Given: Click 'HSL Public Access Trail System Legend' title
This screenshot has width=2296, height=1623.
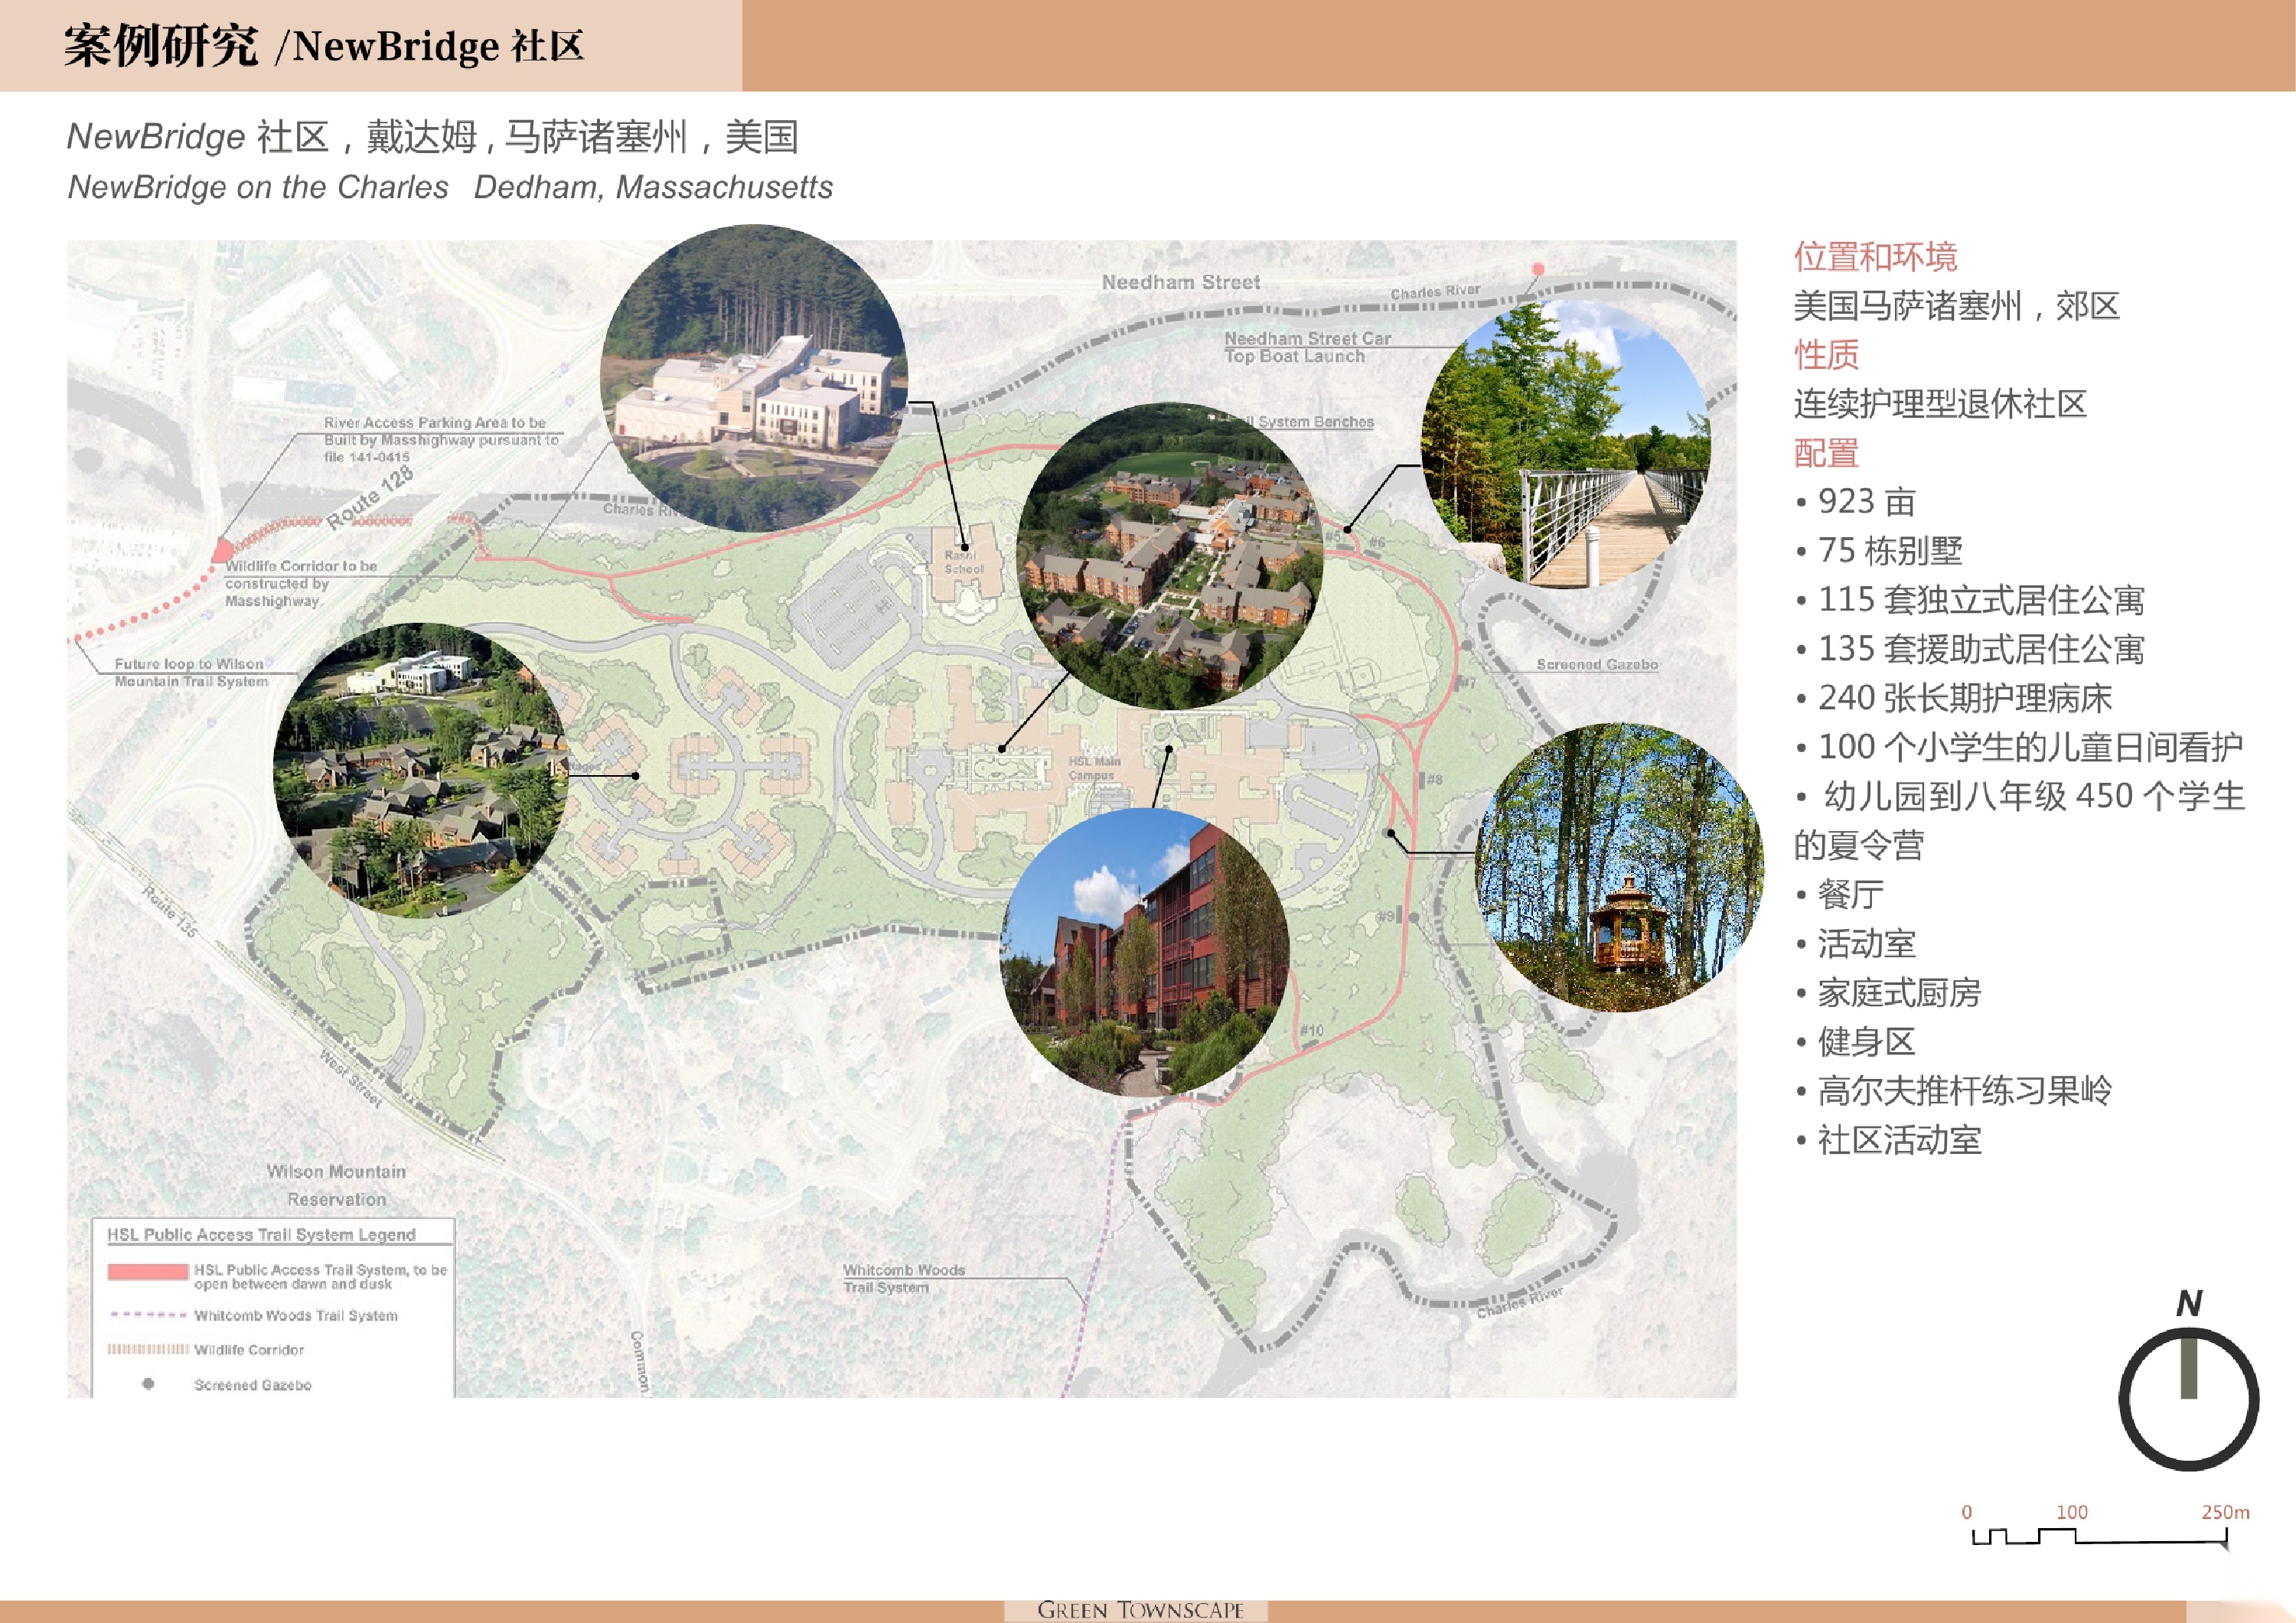Looking at the screenshot, I should [261, 1234].
